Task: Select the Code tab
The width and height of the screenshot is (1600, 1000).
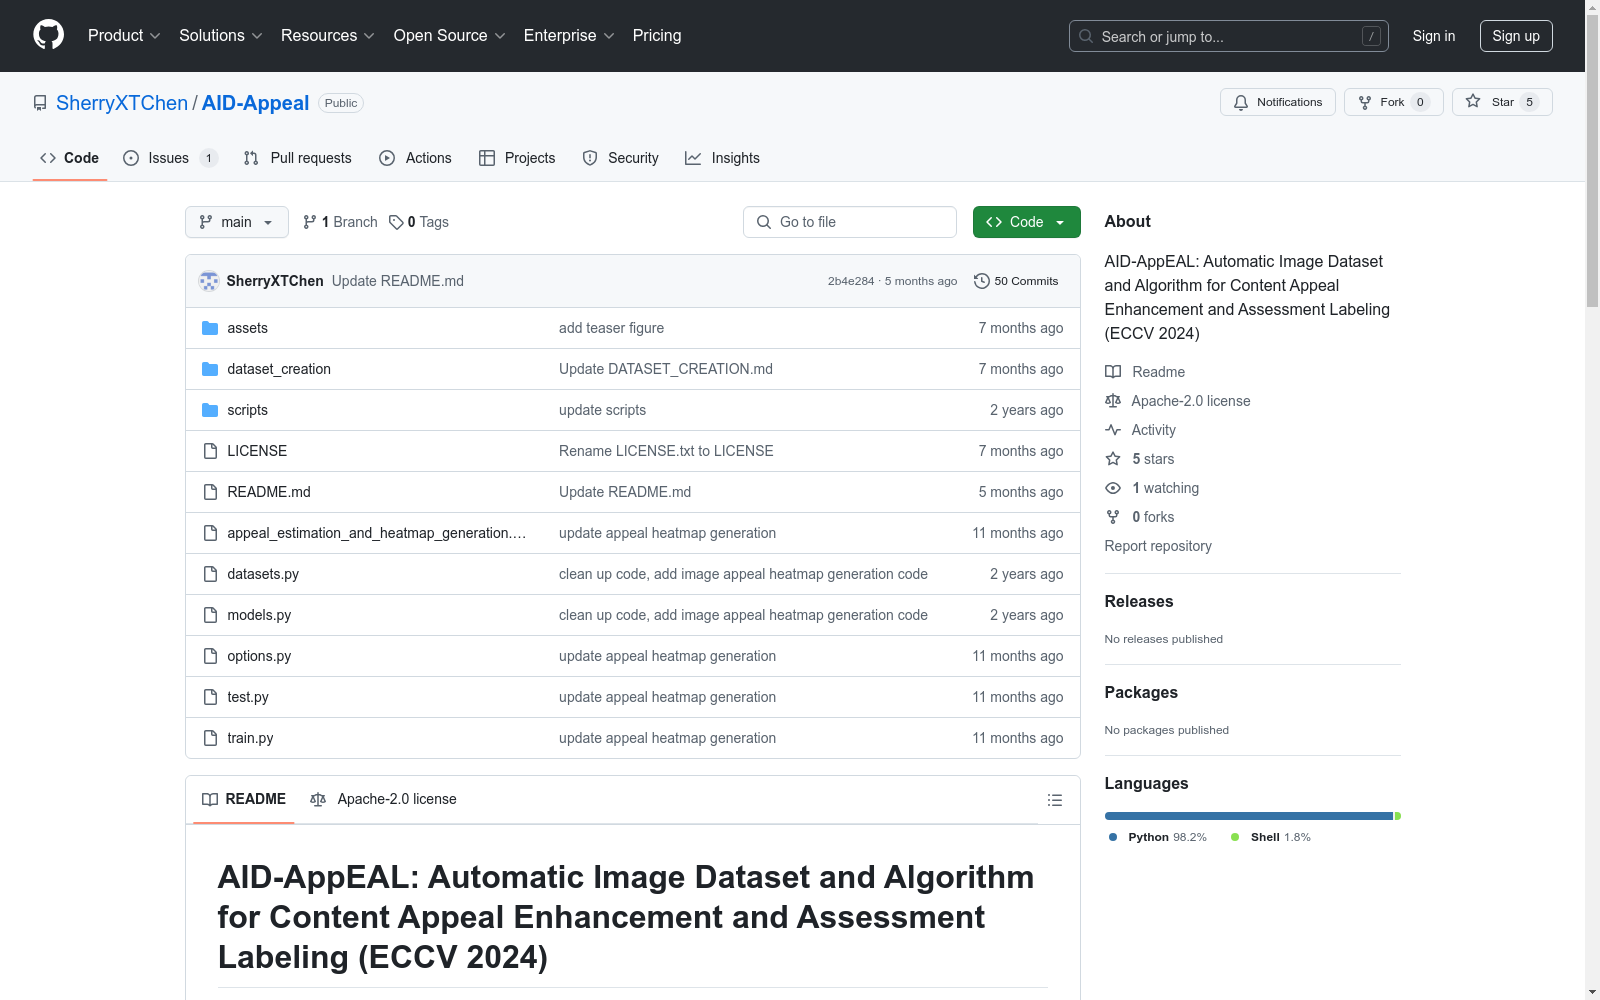Action: coord(69,158)
